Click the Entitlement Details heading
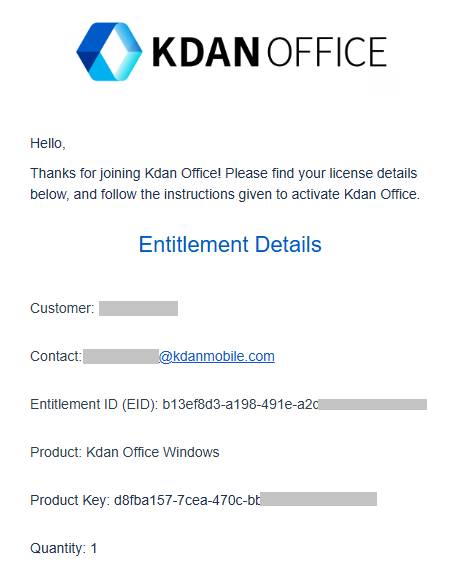The image size is (450, 584). click(230, 244)
